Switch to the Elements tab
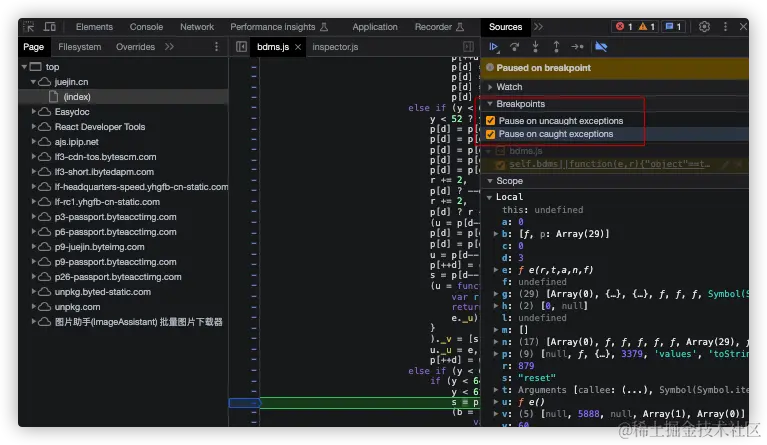This screenshot has height=445, width=767. tap(94, 27)
